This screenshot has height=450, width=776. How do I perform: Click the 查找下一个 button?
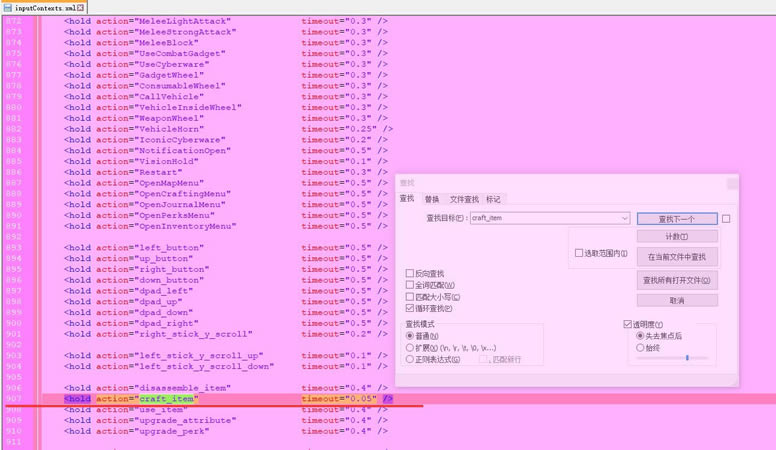677,219
